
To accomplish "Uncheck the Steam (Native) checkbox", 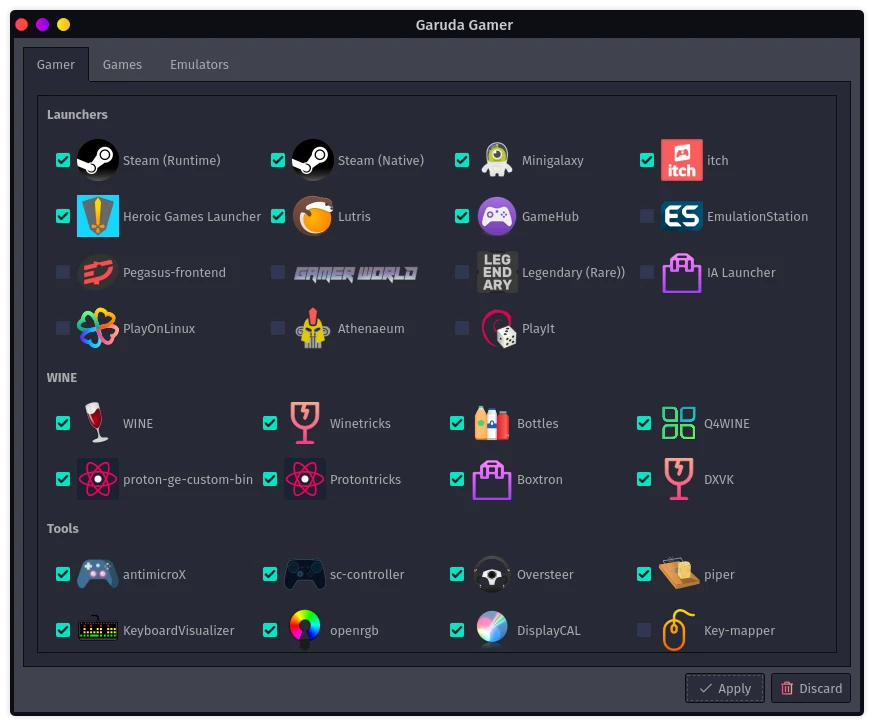I will point(278,160).
